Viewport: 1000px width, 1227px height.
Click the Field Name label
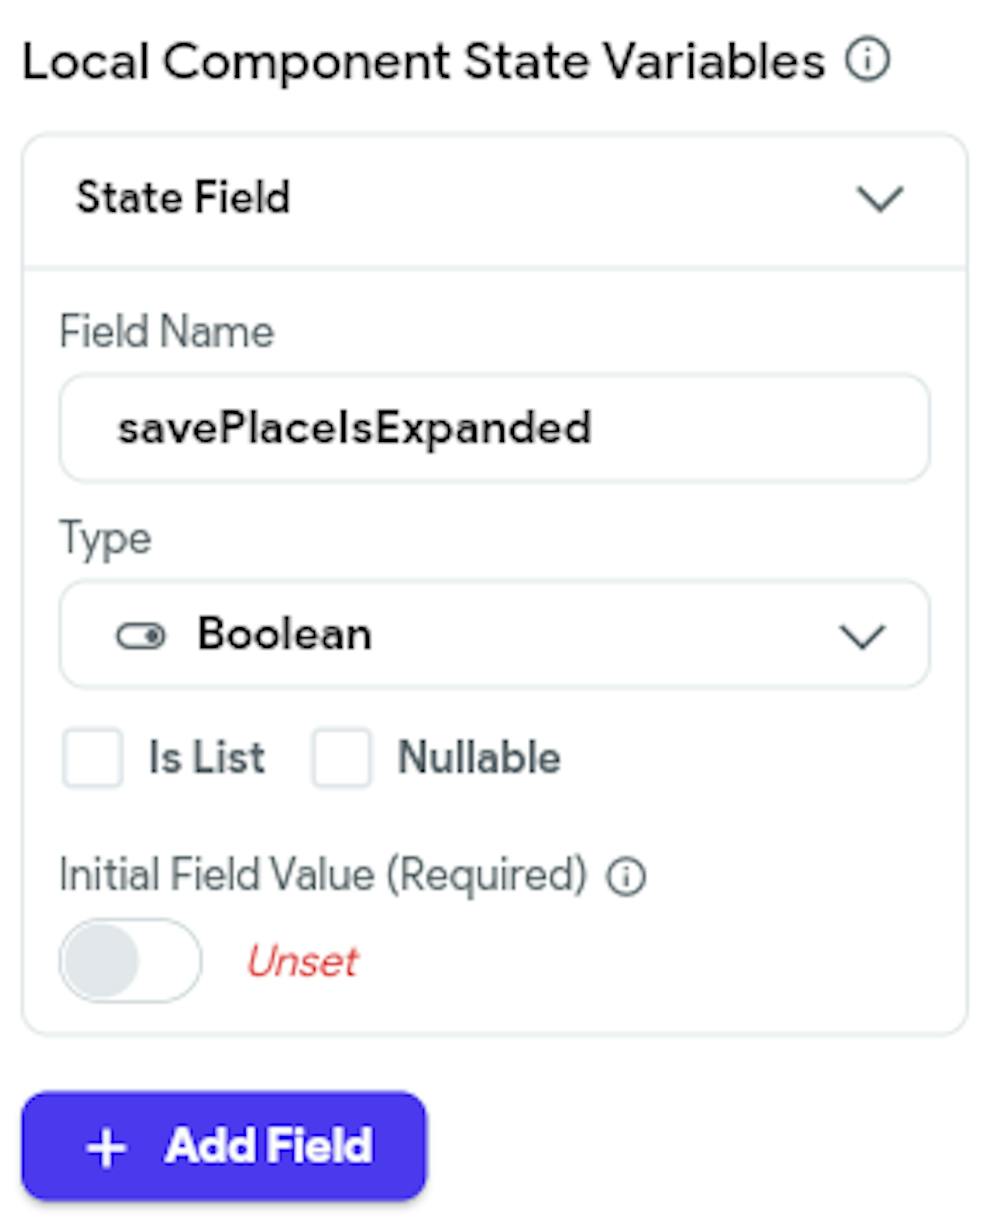[166, 331]
